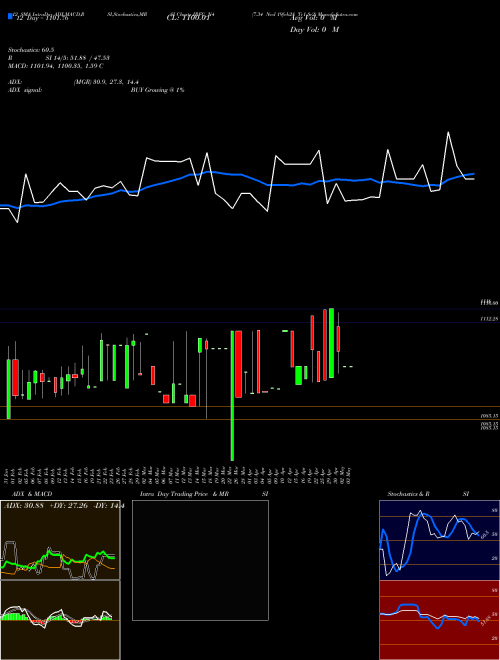Click the 'ADX: 30.88 +DY: 27.26' header
This screenshot has width=500, height=660.
click(45, 506)
